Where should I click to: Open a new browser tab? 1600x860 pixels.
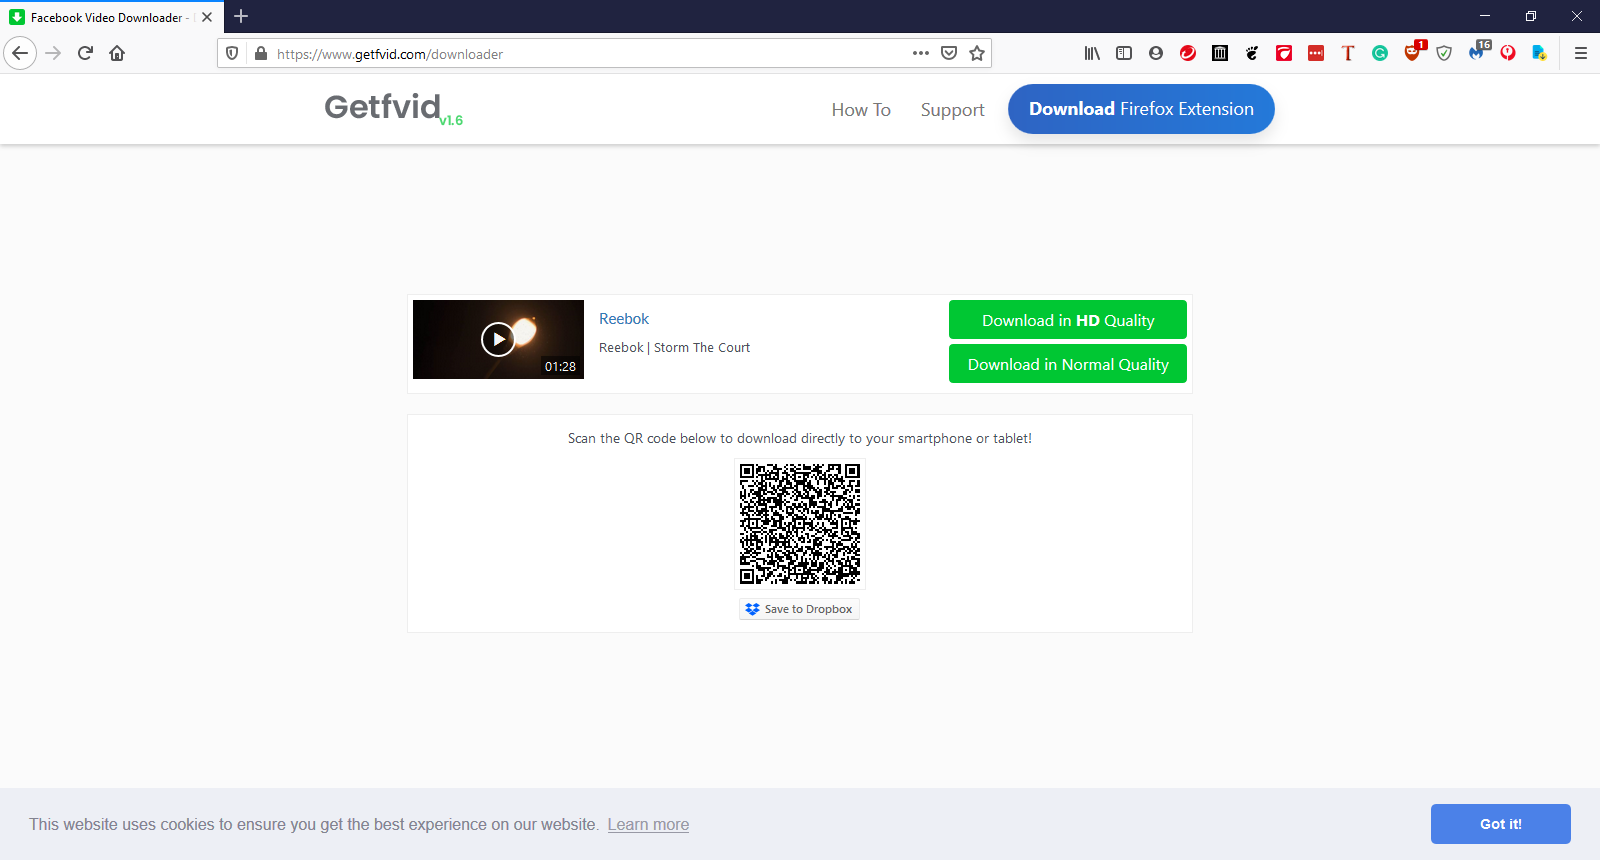(241, 16)
